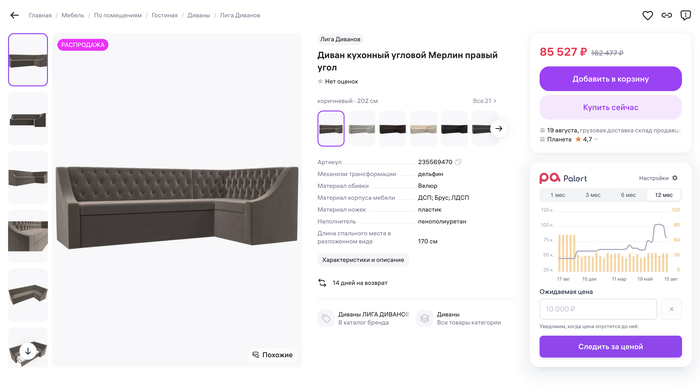Click the Купить сейчас button
Viewport: 700px width, 390px height.
pyautogui.click(x=610, y=108)
